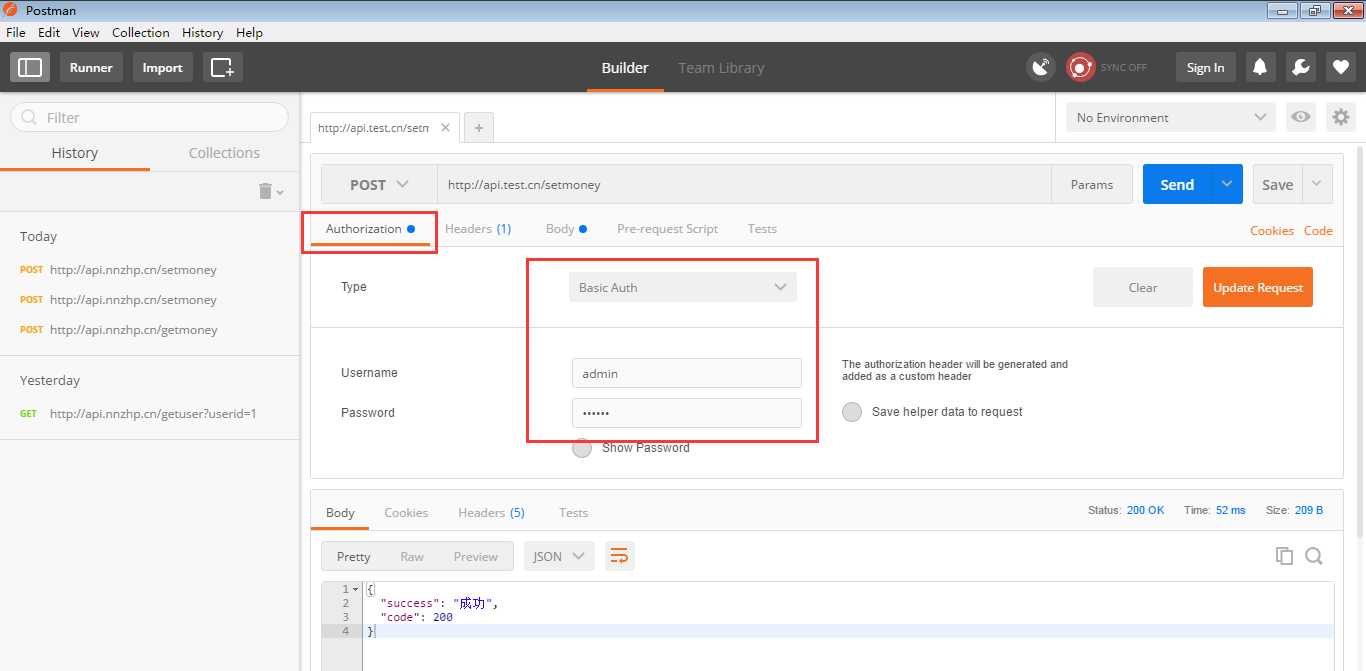The width and height of the screenshot is (1366, 671).
Task: Open settings wrench icon
Action: point(1300,67)
